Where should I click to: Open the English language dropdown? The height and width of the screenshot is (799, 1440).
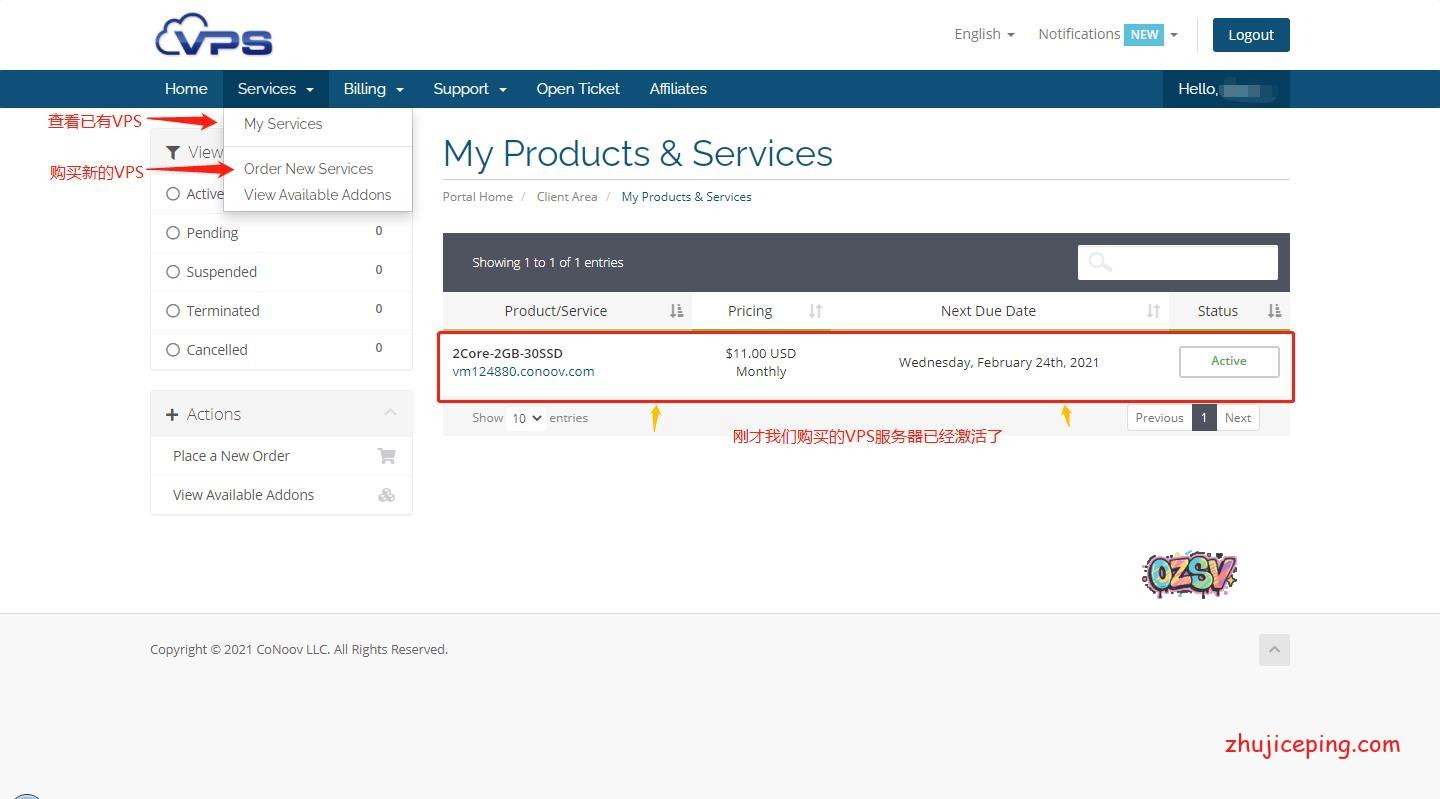click(984, 34)
